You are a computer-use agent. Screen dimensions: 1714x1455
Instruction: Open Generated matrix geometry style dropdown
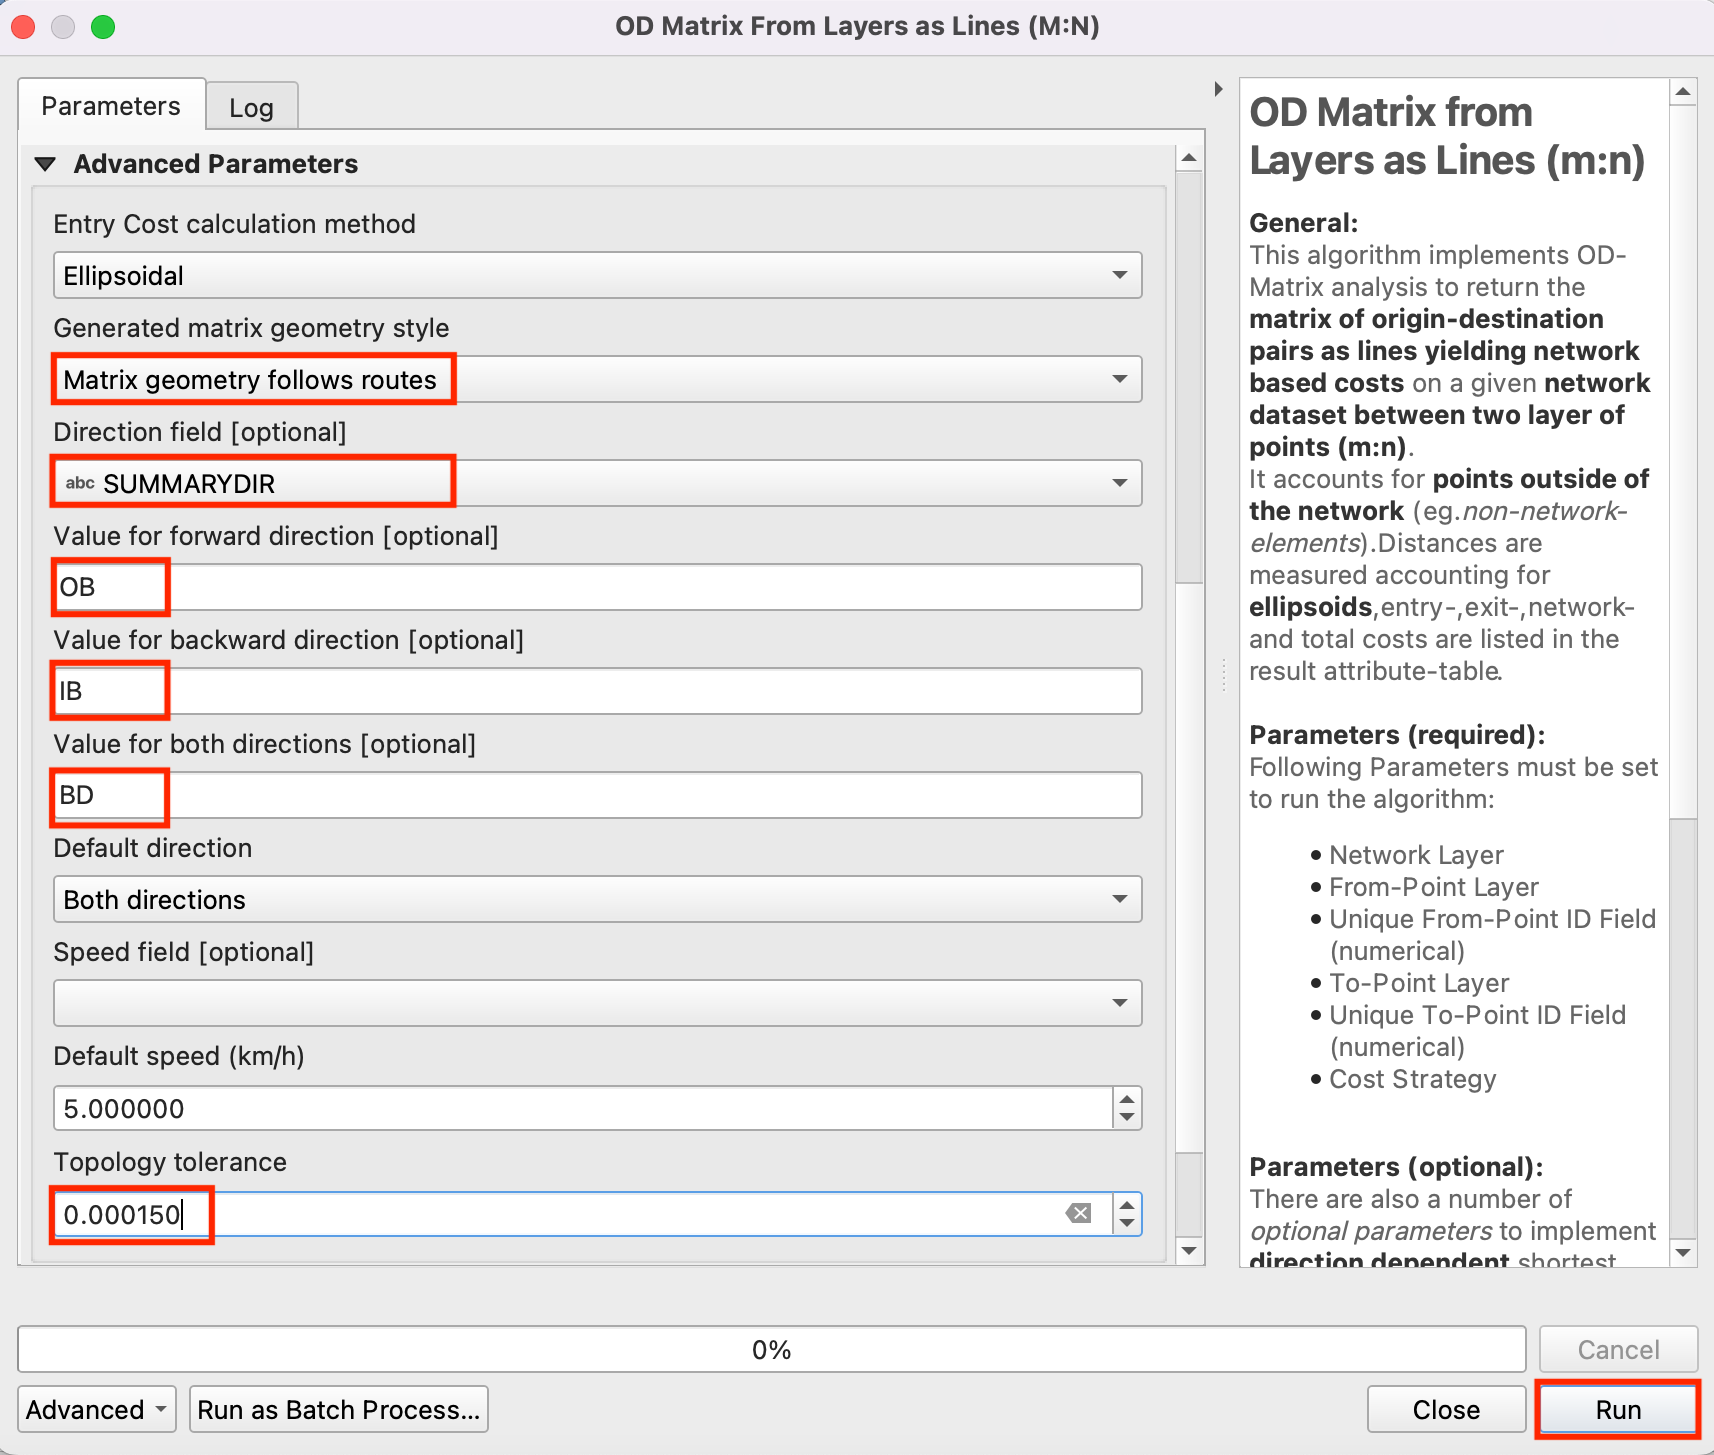pyautogui.click(x=597, y=380)
